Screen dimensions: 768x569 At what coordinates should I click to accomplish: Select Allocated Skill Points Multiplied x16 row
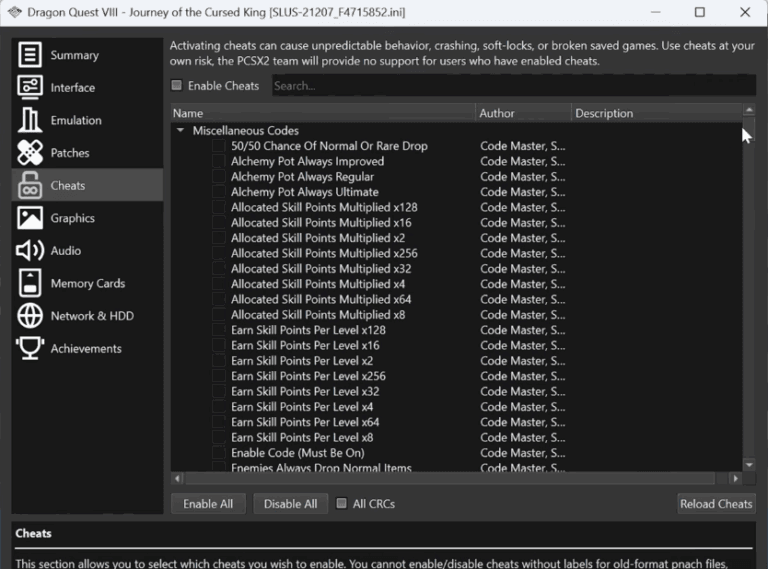[456, 223]
